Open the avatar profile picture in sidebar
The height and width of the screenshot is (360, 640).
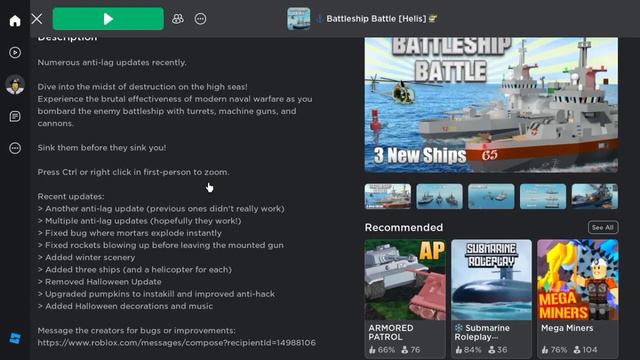[15, 84]
